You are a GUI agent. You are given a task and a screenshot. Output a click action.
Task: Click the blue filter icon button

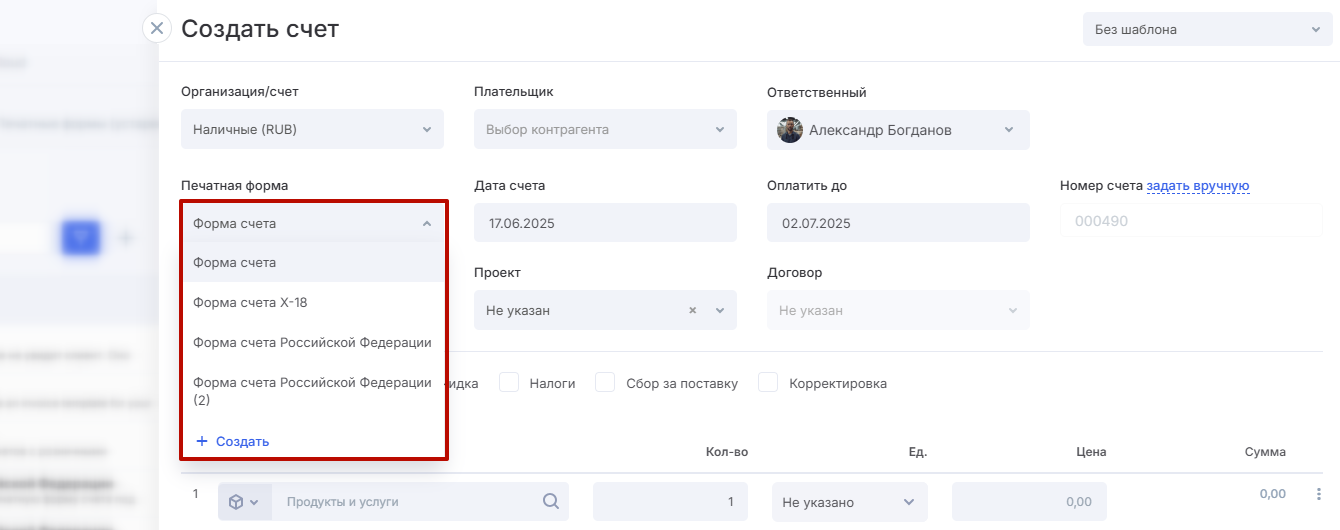click(x=82, y=237)
